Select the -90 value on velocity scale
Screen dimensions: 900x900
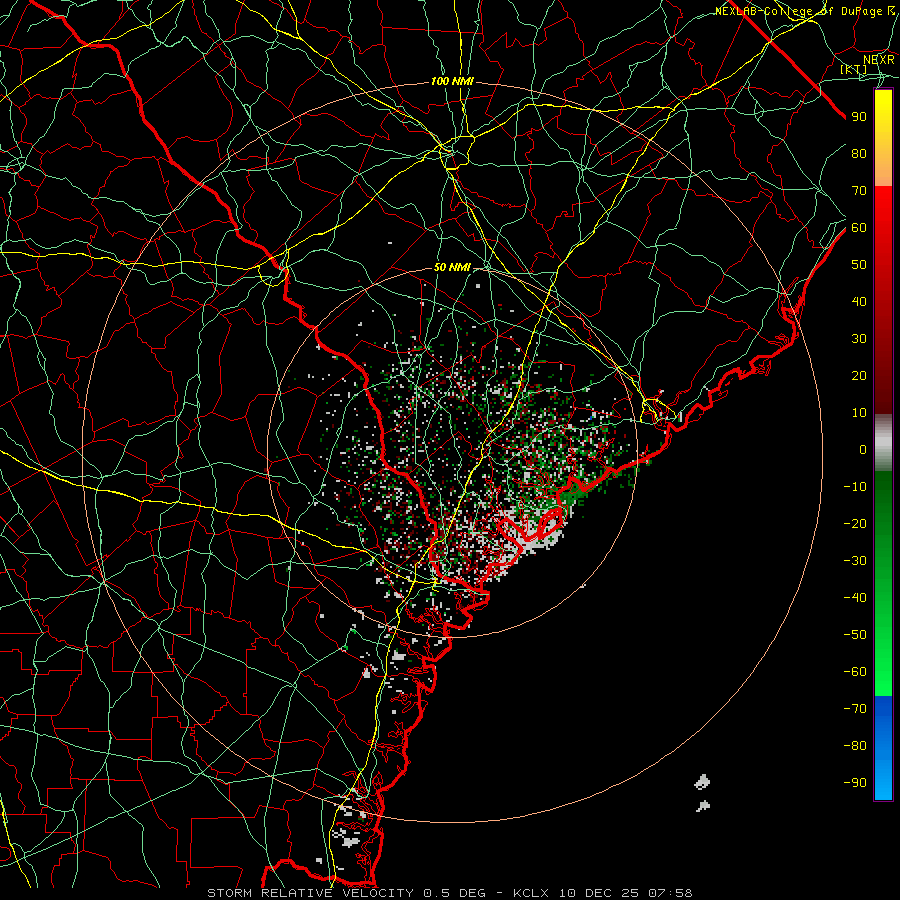[x=855, y=783]
